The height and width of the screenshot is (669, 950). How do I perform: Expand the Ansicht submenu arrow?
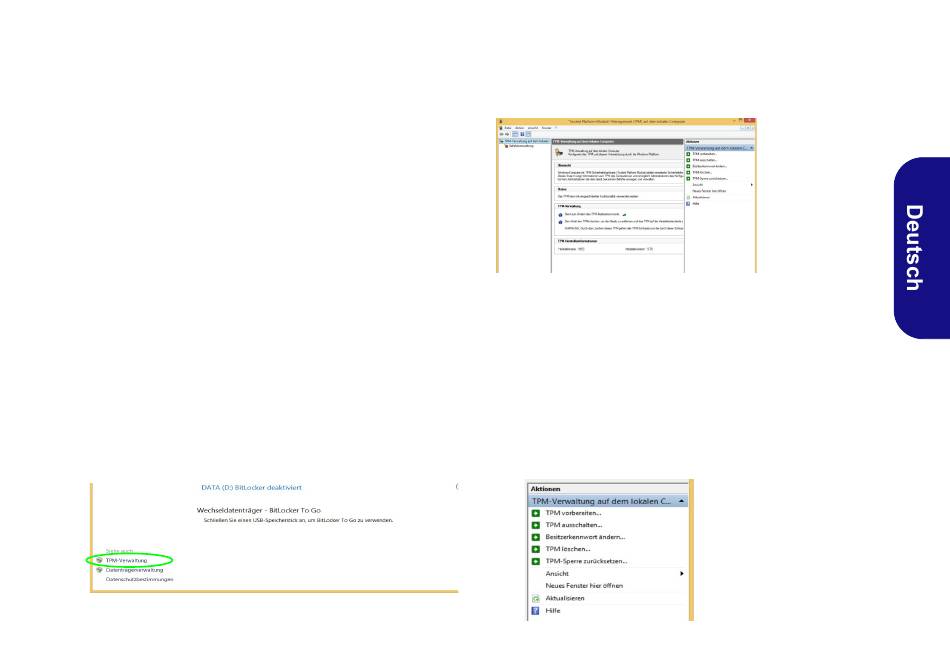click(x=682, y=573)
